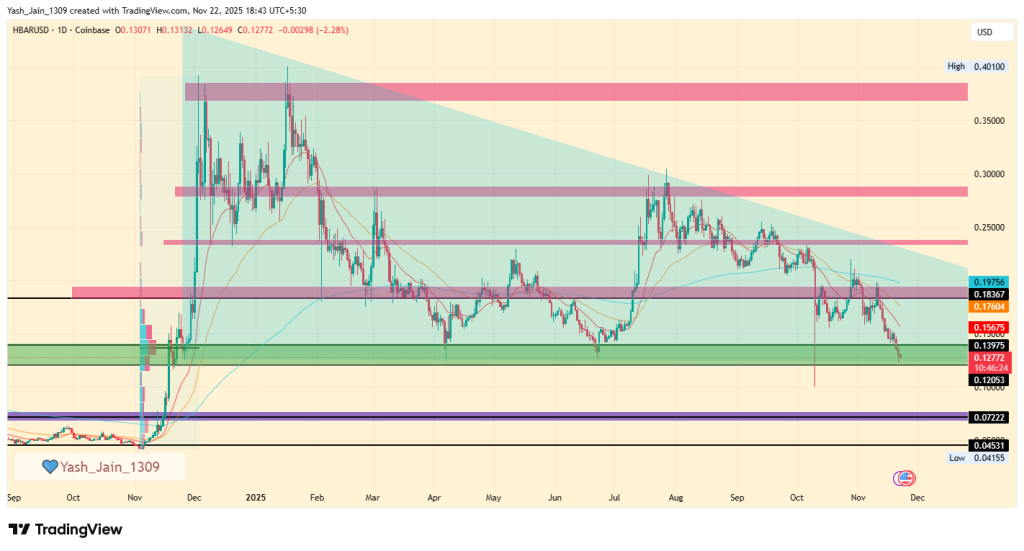Open the USD currency selector
This screenshot has width=1024, height=551.
point(987,33)
